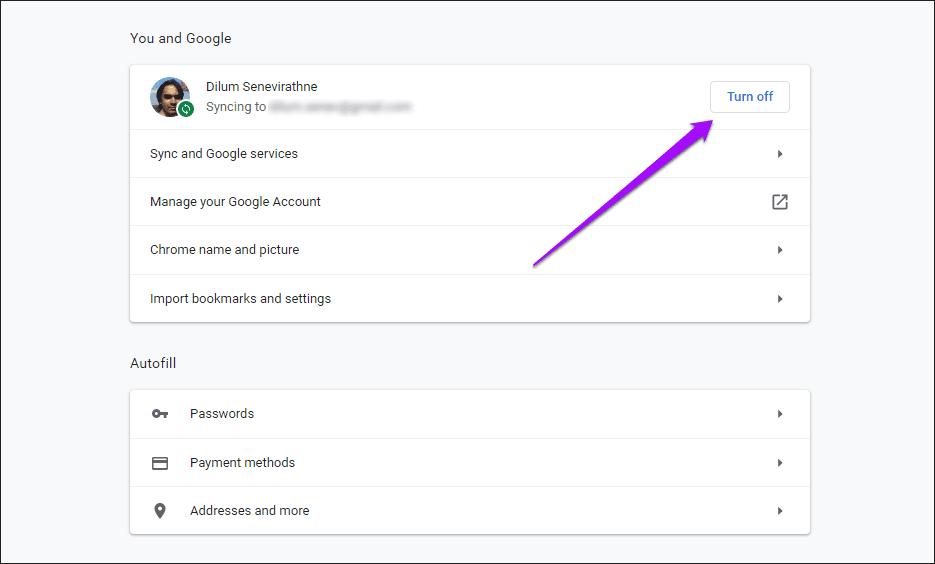Screen dimensions: 935x564
Task: Click the external link icon for Google Account
Action: [780, 202]
